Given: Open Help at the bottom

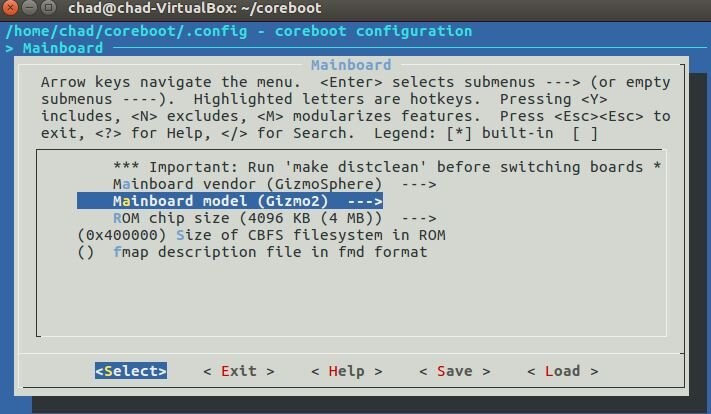Looking at the screenshot, I should pyautogui.click(x=347, y=371).
